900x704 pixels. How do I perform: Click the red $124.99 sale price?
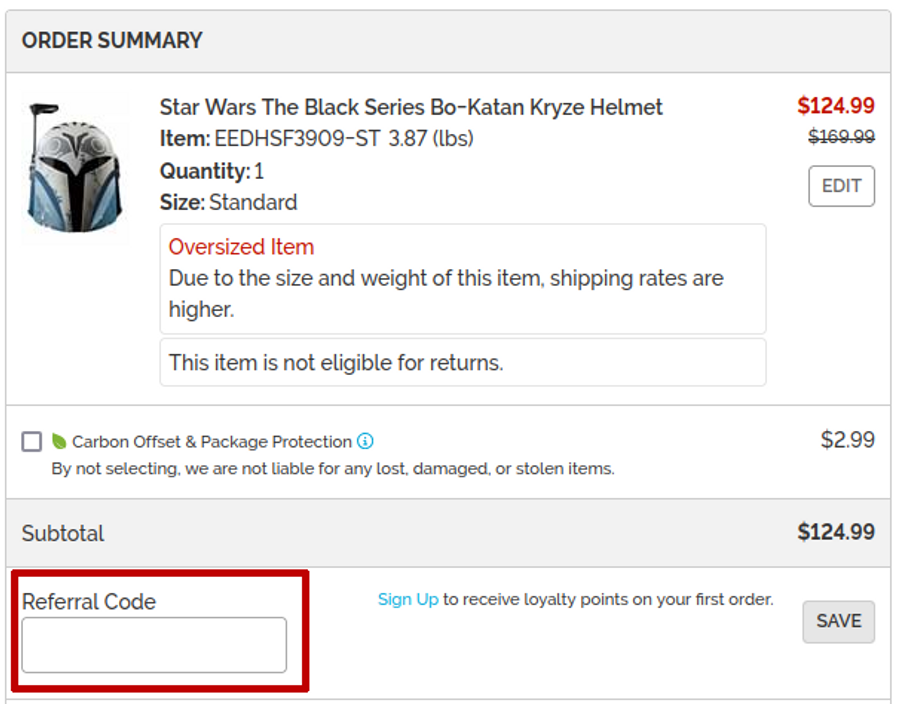(835, 106)
